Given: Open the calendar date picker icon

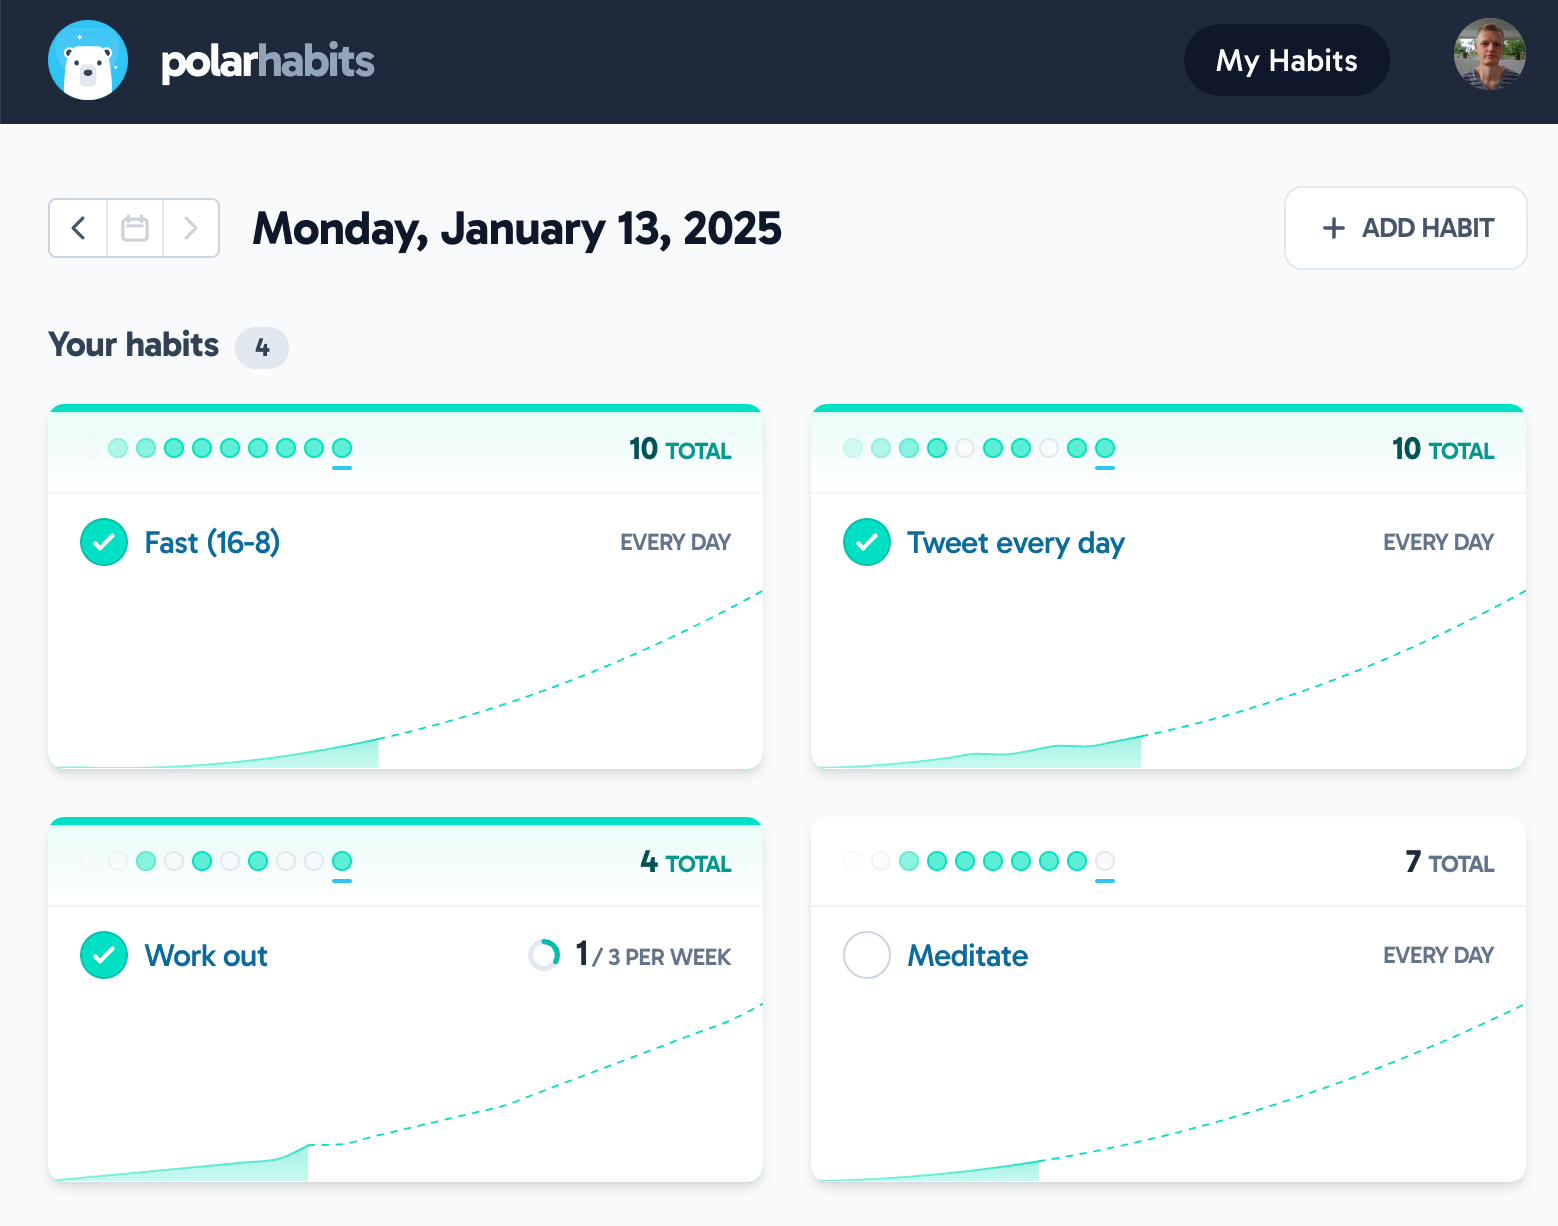Looking at the screenshot, I should (135, 228).
